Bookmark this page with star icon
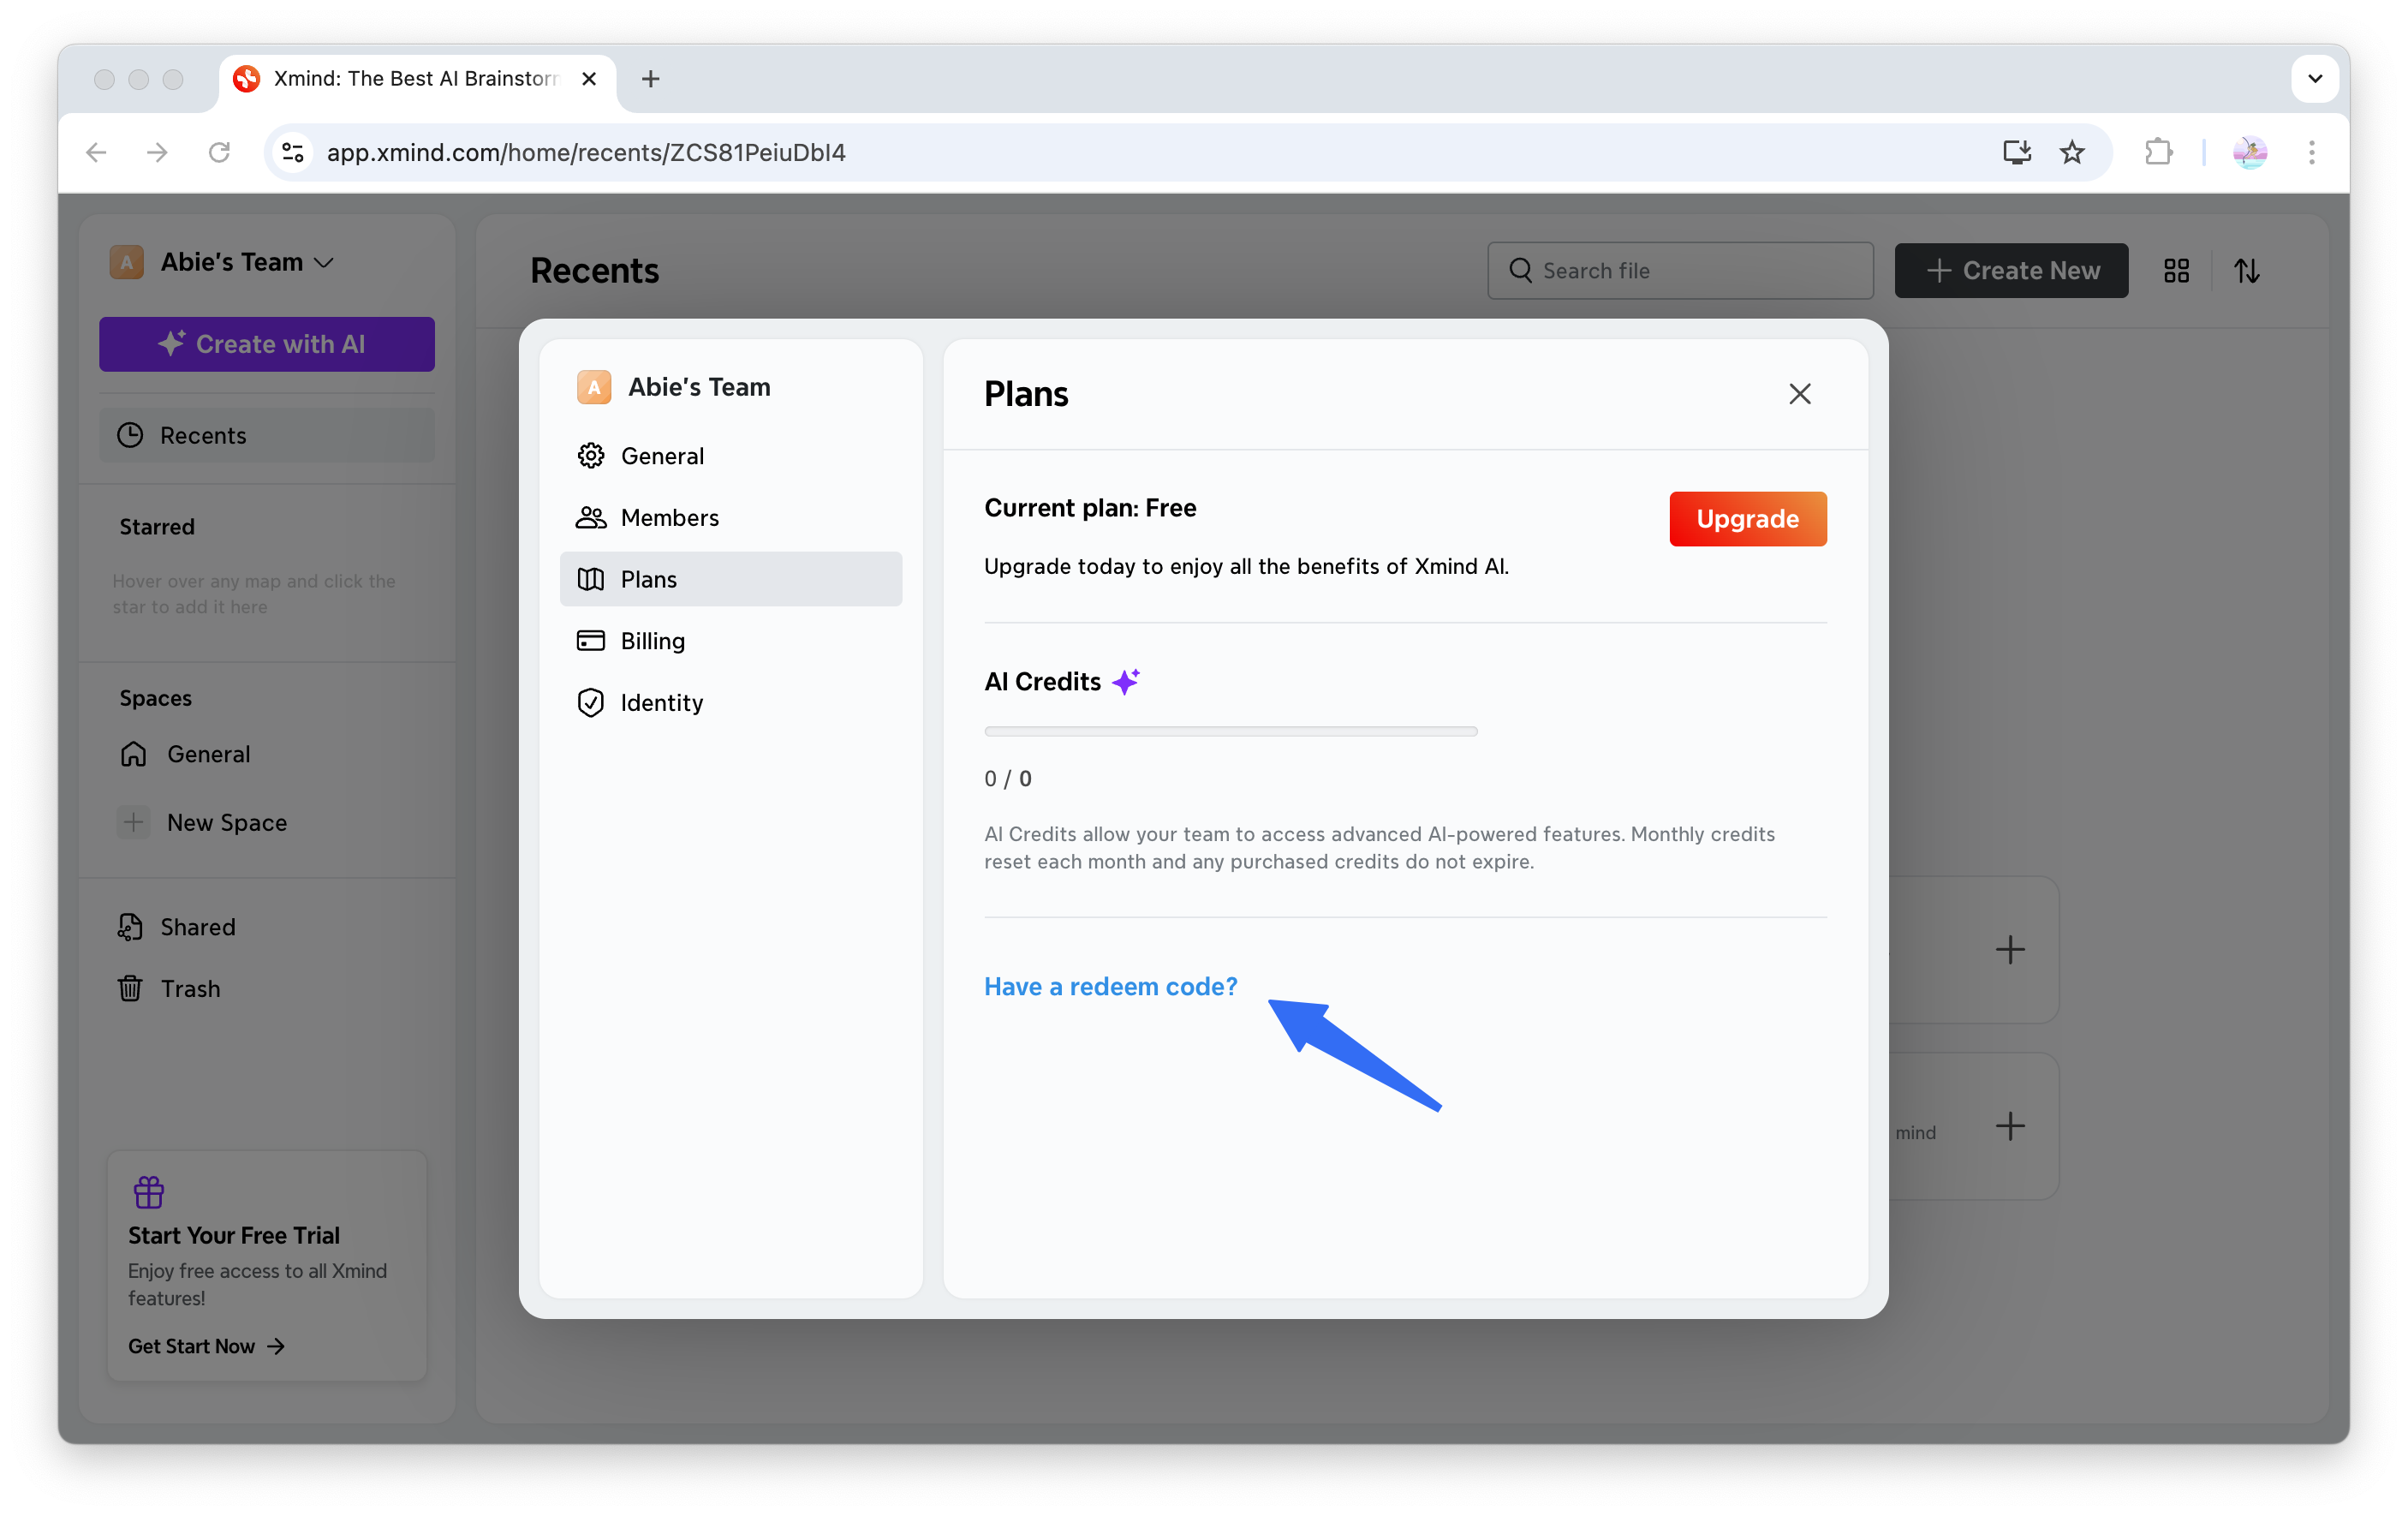Image resolution: width=2408 pixels, height=1516 pixels. pos(2072,152)
